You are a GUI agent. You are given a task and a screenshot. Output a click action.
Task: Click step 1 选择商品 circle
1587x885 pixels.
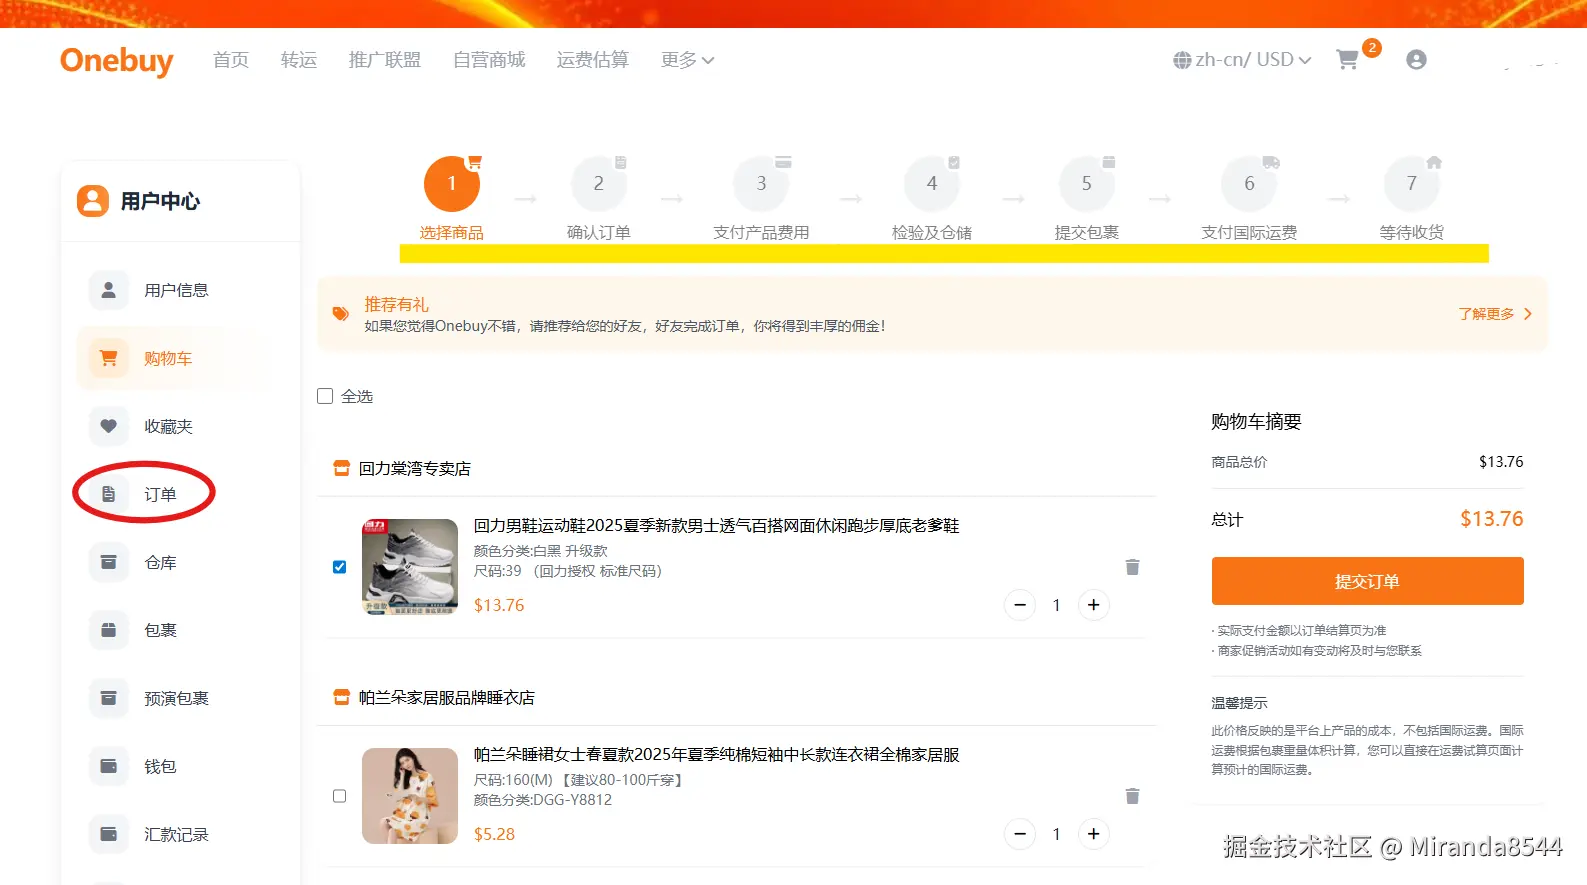click(x=452, y=184)
